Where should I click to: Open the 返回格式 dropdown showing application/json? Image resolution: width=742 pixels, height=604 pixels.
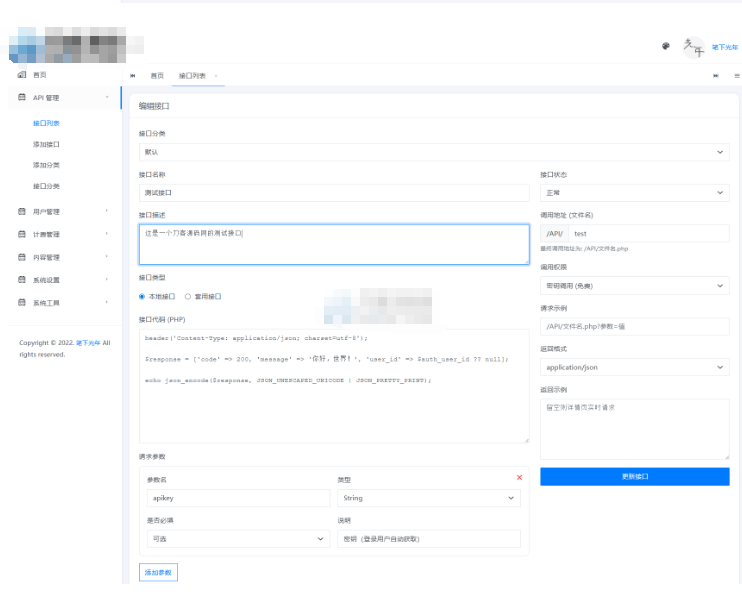[x=634, y=367]
